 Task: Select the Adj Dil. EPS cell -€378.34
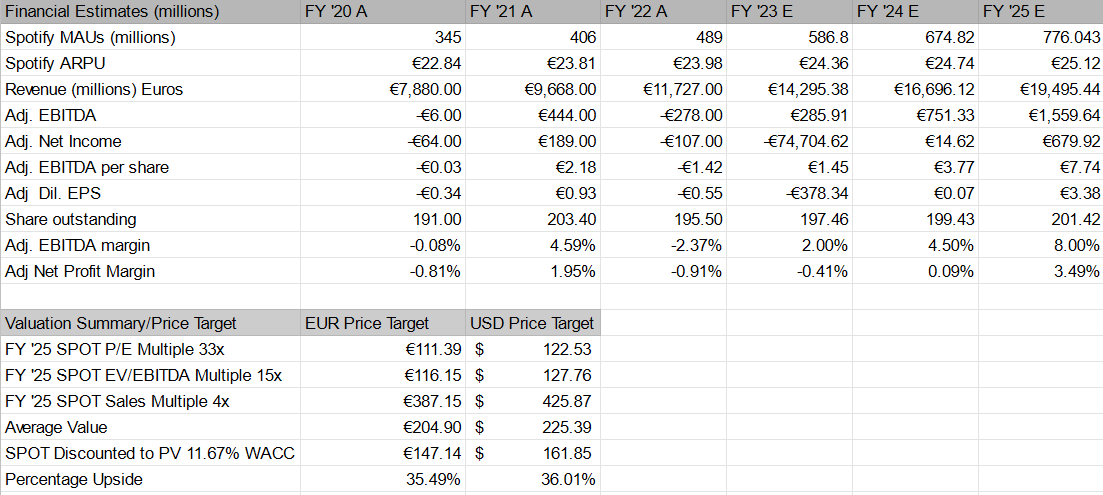(789, 193)
